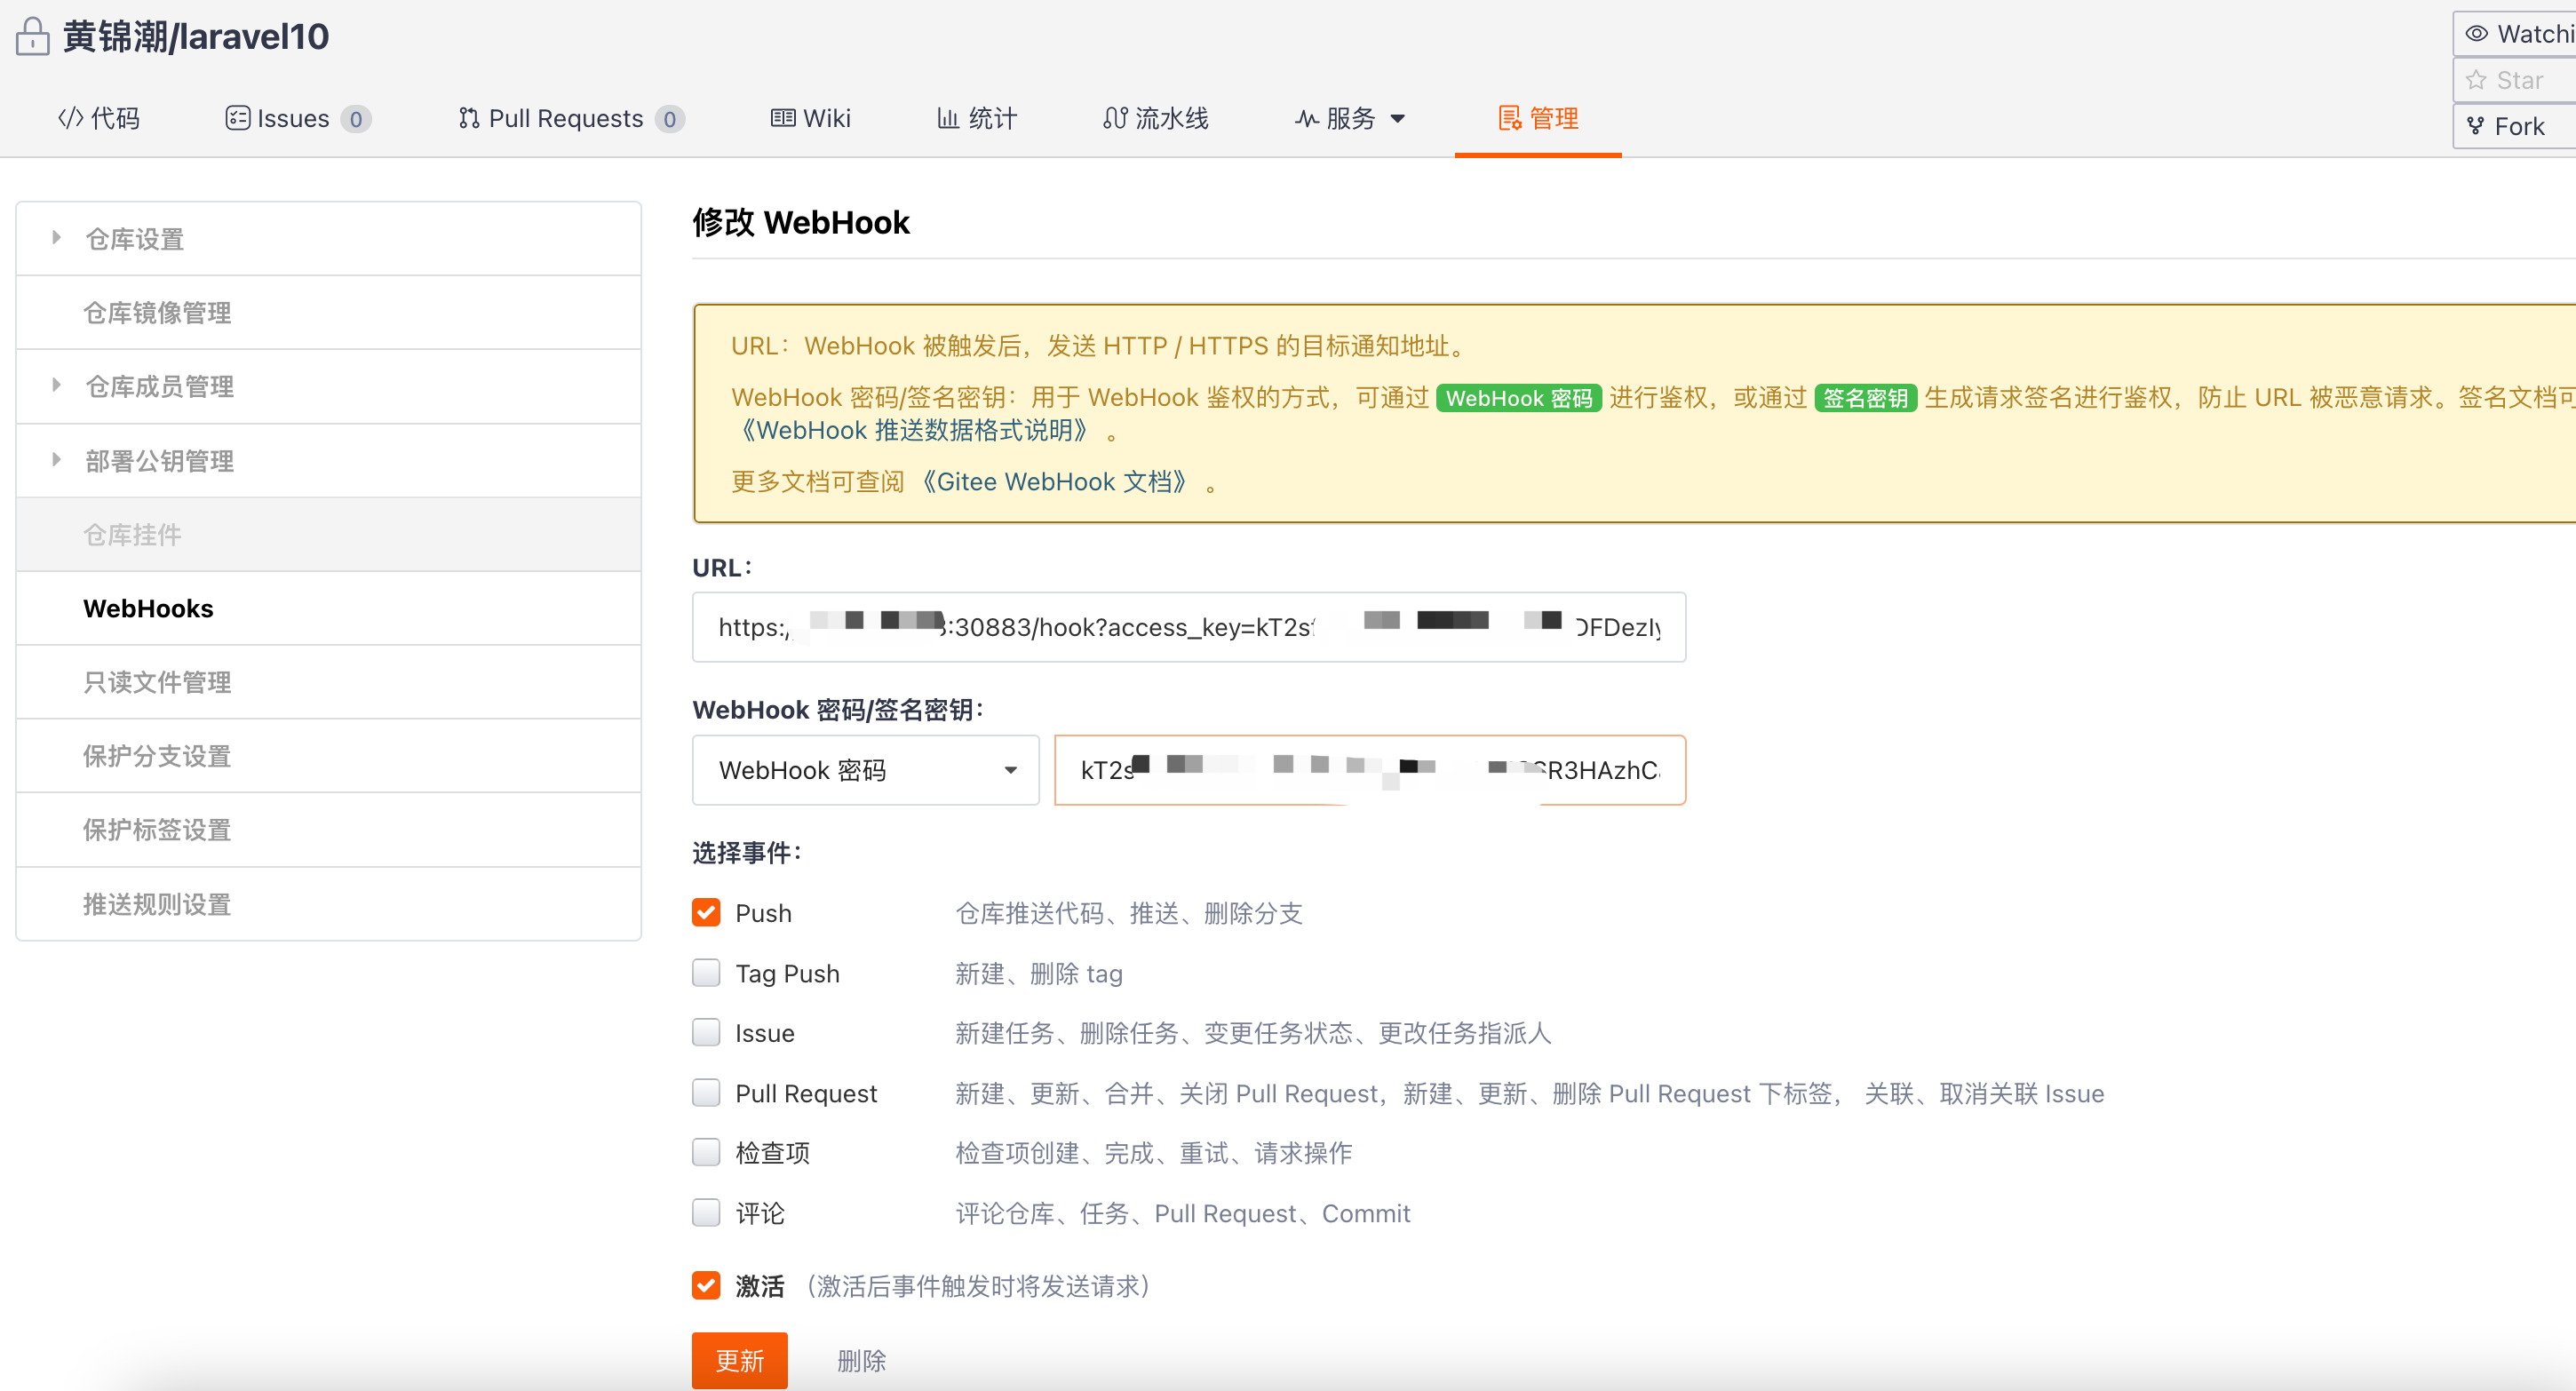Open the Wiki book icon
The height and width of the screenshot is (1391, 2576).
click(x=786, y=118)
